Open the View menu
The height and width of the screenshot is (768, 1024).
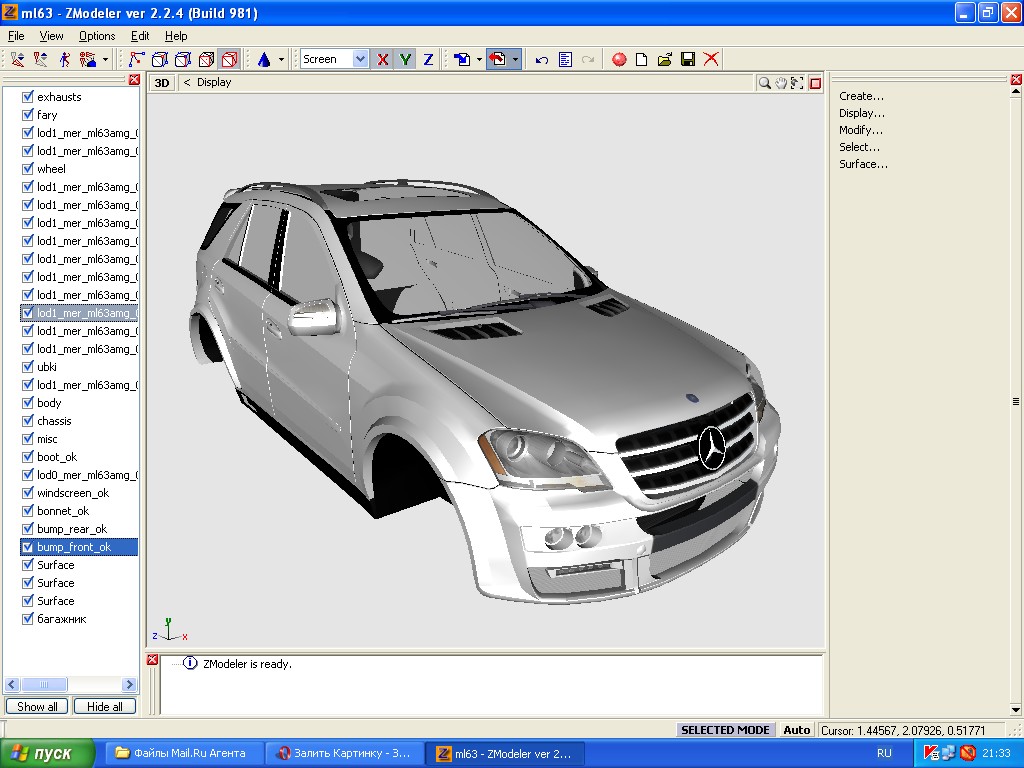pos(52,36)
